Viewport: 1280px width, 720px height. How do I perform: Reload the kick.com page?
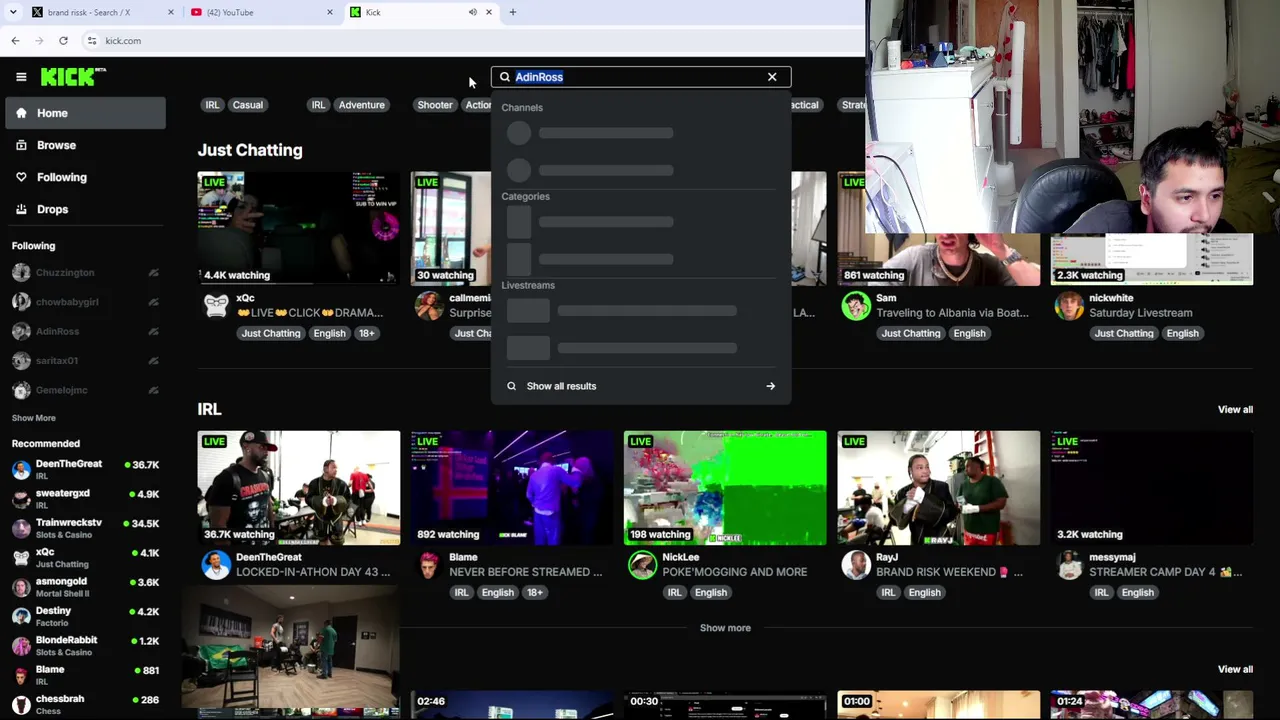(63, 41)
